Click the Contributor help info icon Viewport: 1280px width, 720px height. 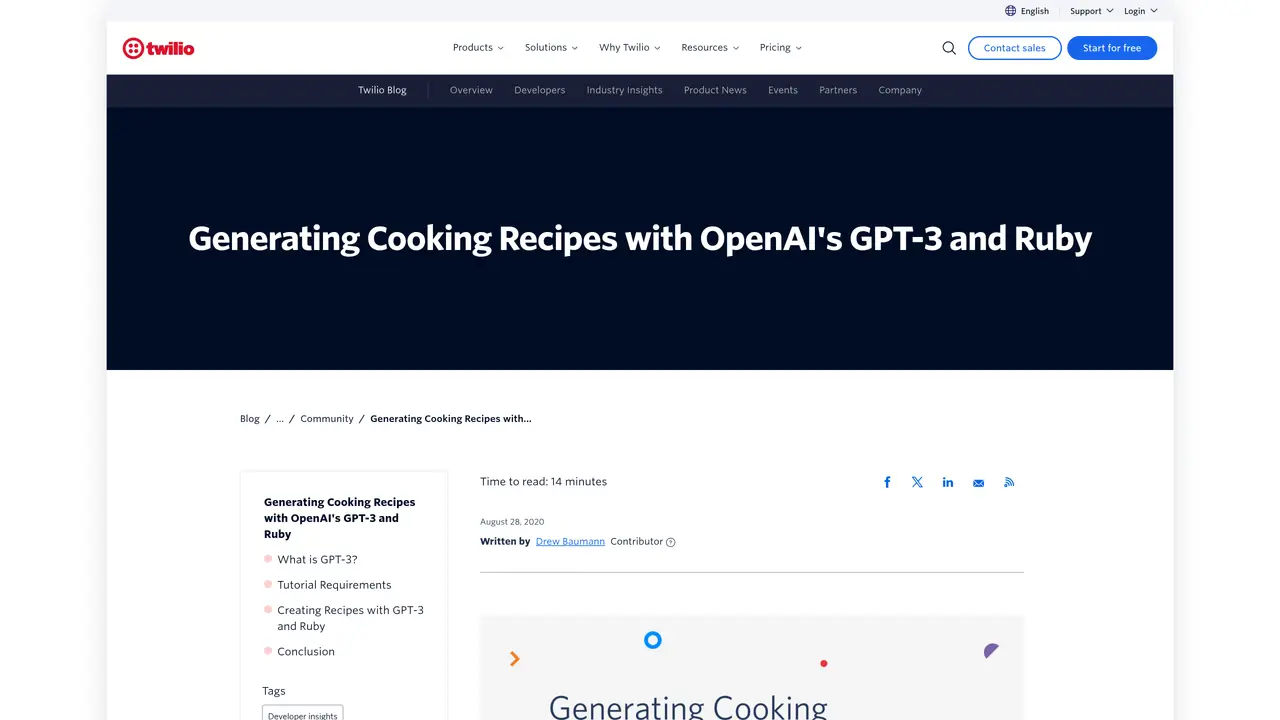point(671,542)
